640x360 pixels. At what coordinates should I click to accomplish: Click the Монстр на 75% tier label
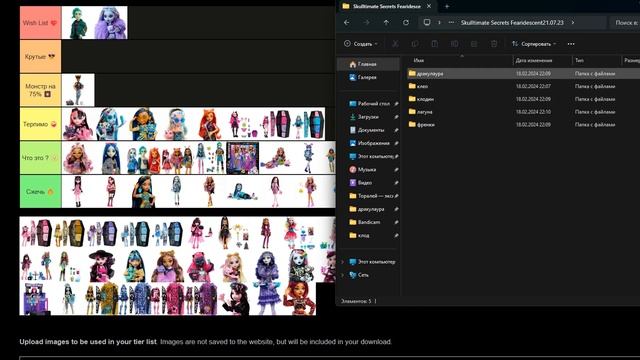[x=40, y=90]
